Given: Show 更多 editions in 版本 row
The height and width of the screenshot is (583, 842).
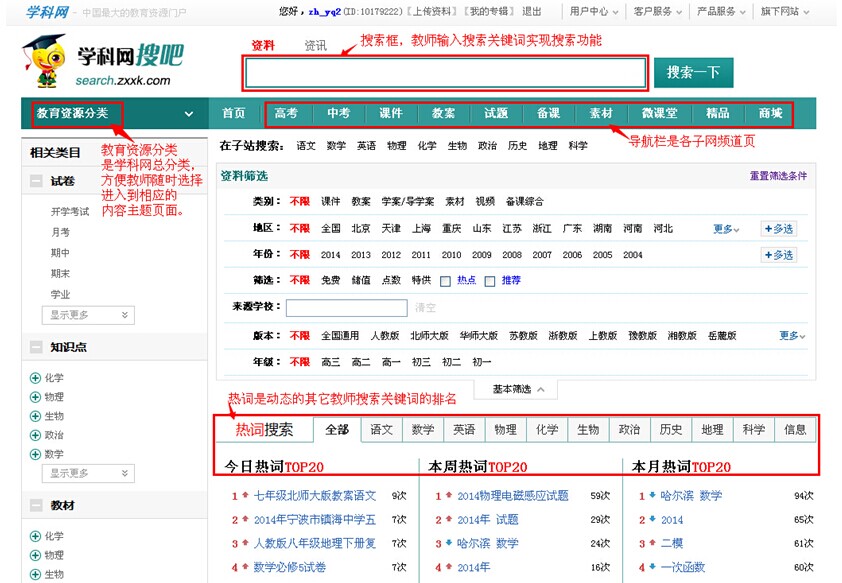Looking at the screenshot, I should click(x=792, y=336).
